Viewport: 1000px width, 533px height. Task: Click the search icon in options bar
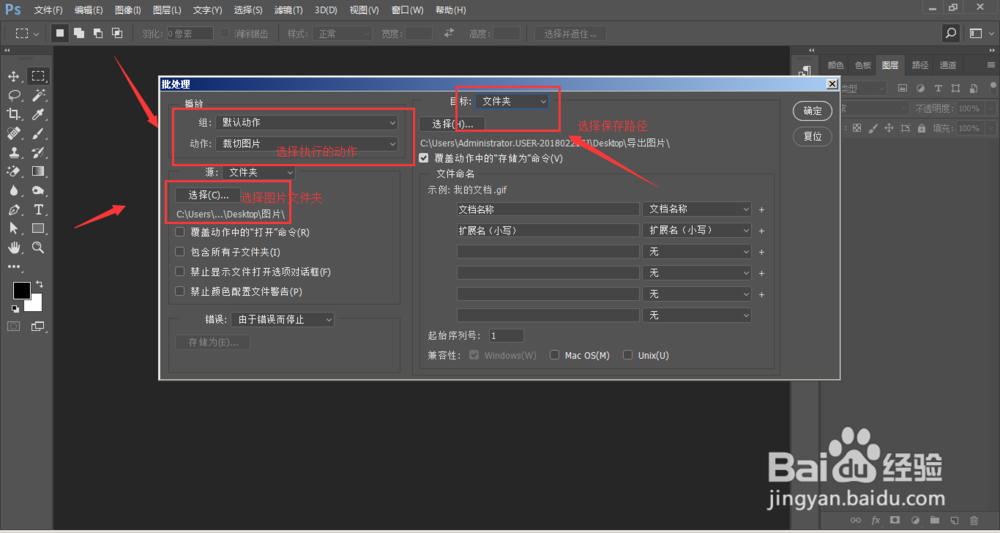click(x=951, y=33)
